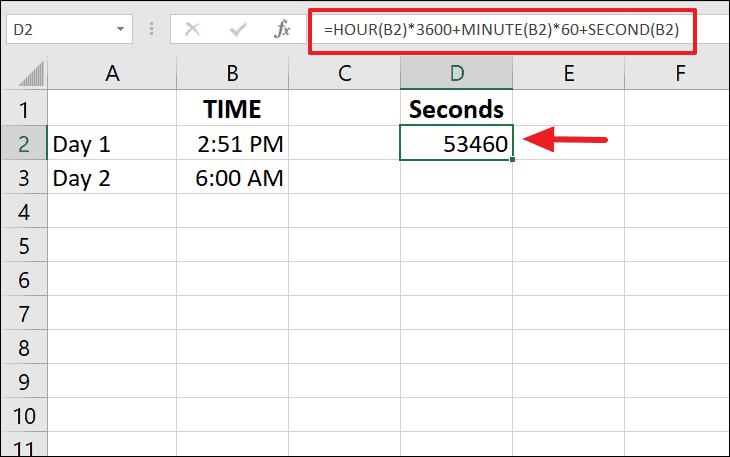Select column E header
The image size is (730, 457).
tap(568, 74)
